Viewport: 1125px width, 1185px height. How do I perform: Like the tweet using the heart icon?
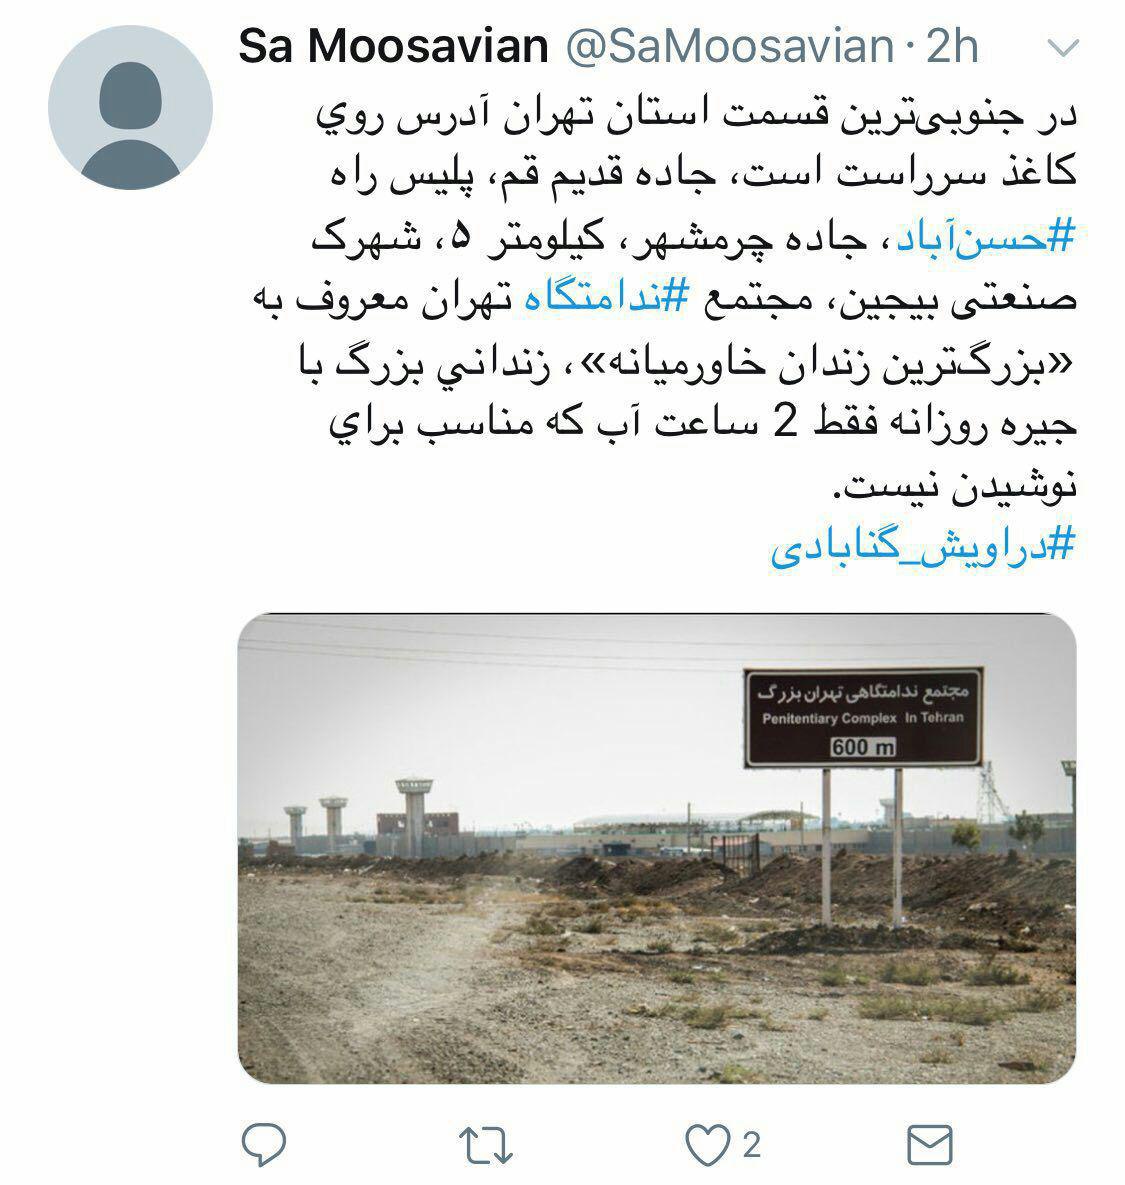(x=707, y=1144)
